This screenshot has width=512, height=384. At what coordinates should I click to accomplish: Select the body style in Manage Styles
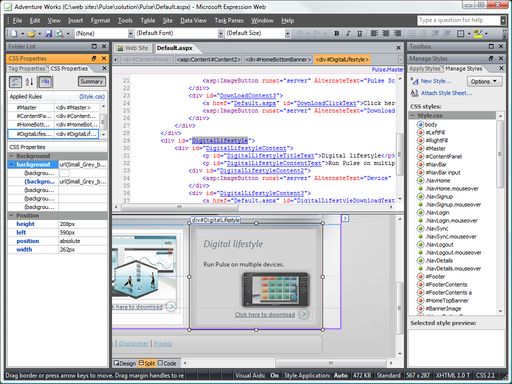[431, 124]
